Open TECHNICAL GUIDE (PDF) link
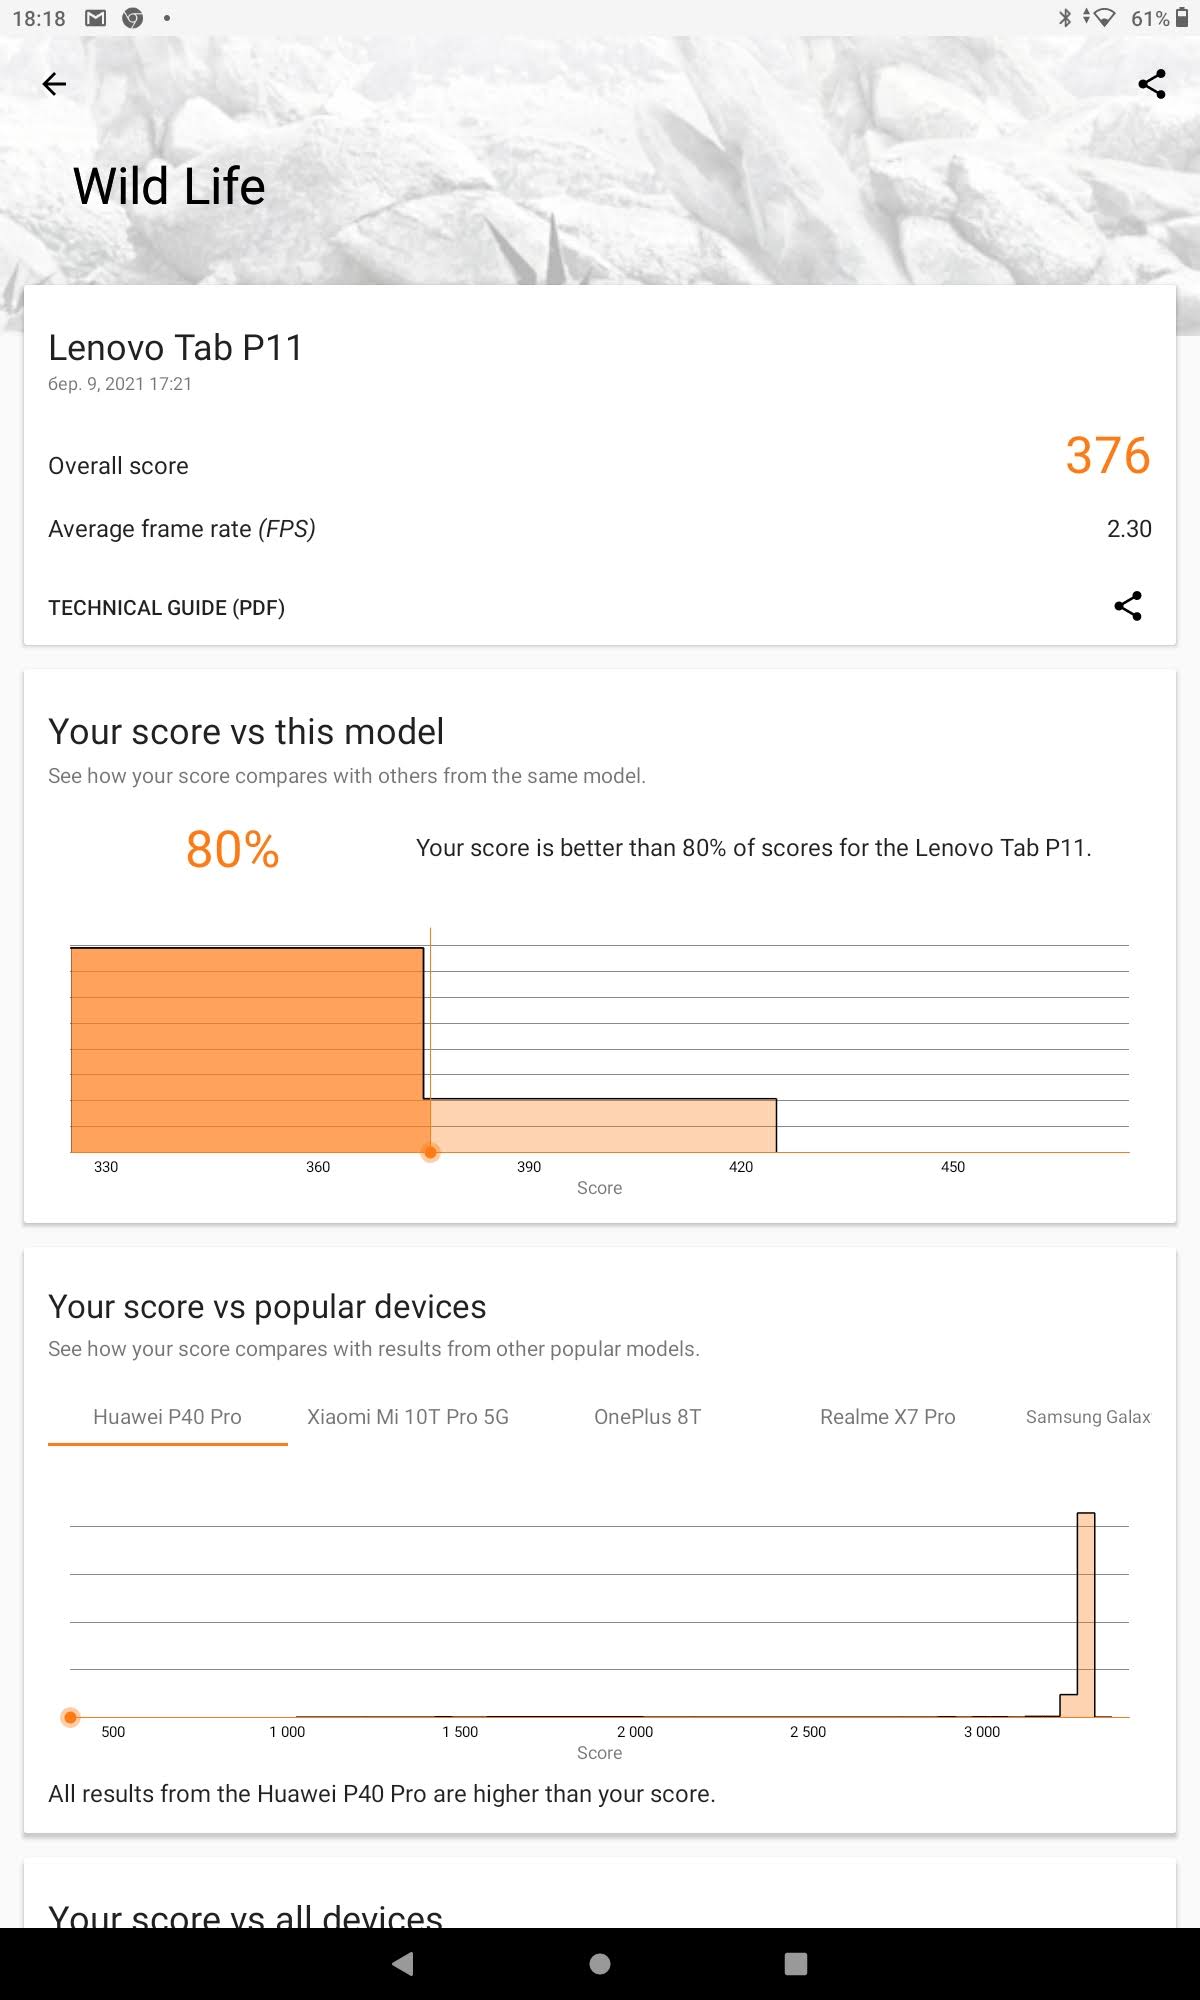 click(166, 608)
